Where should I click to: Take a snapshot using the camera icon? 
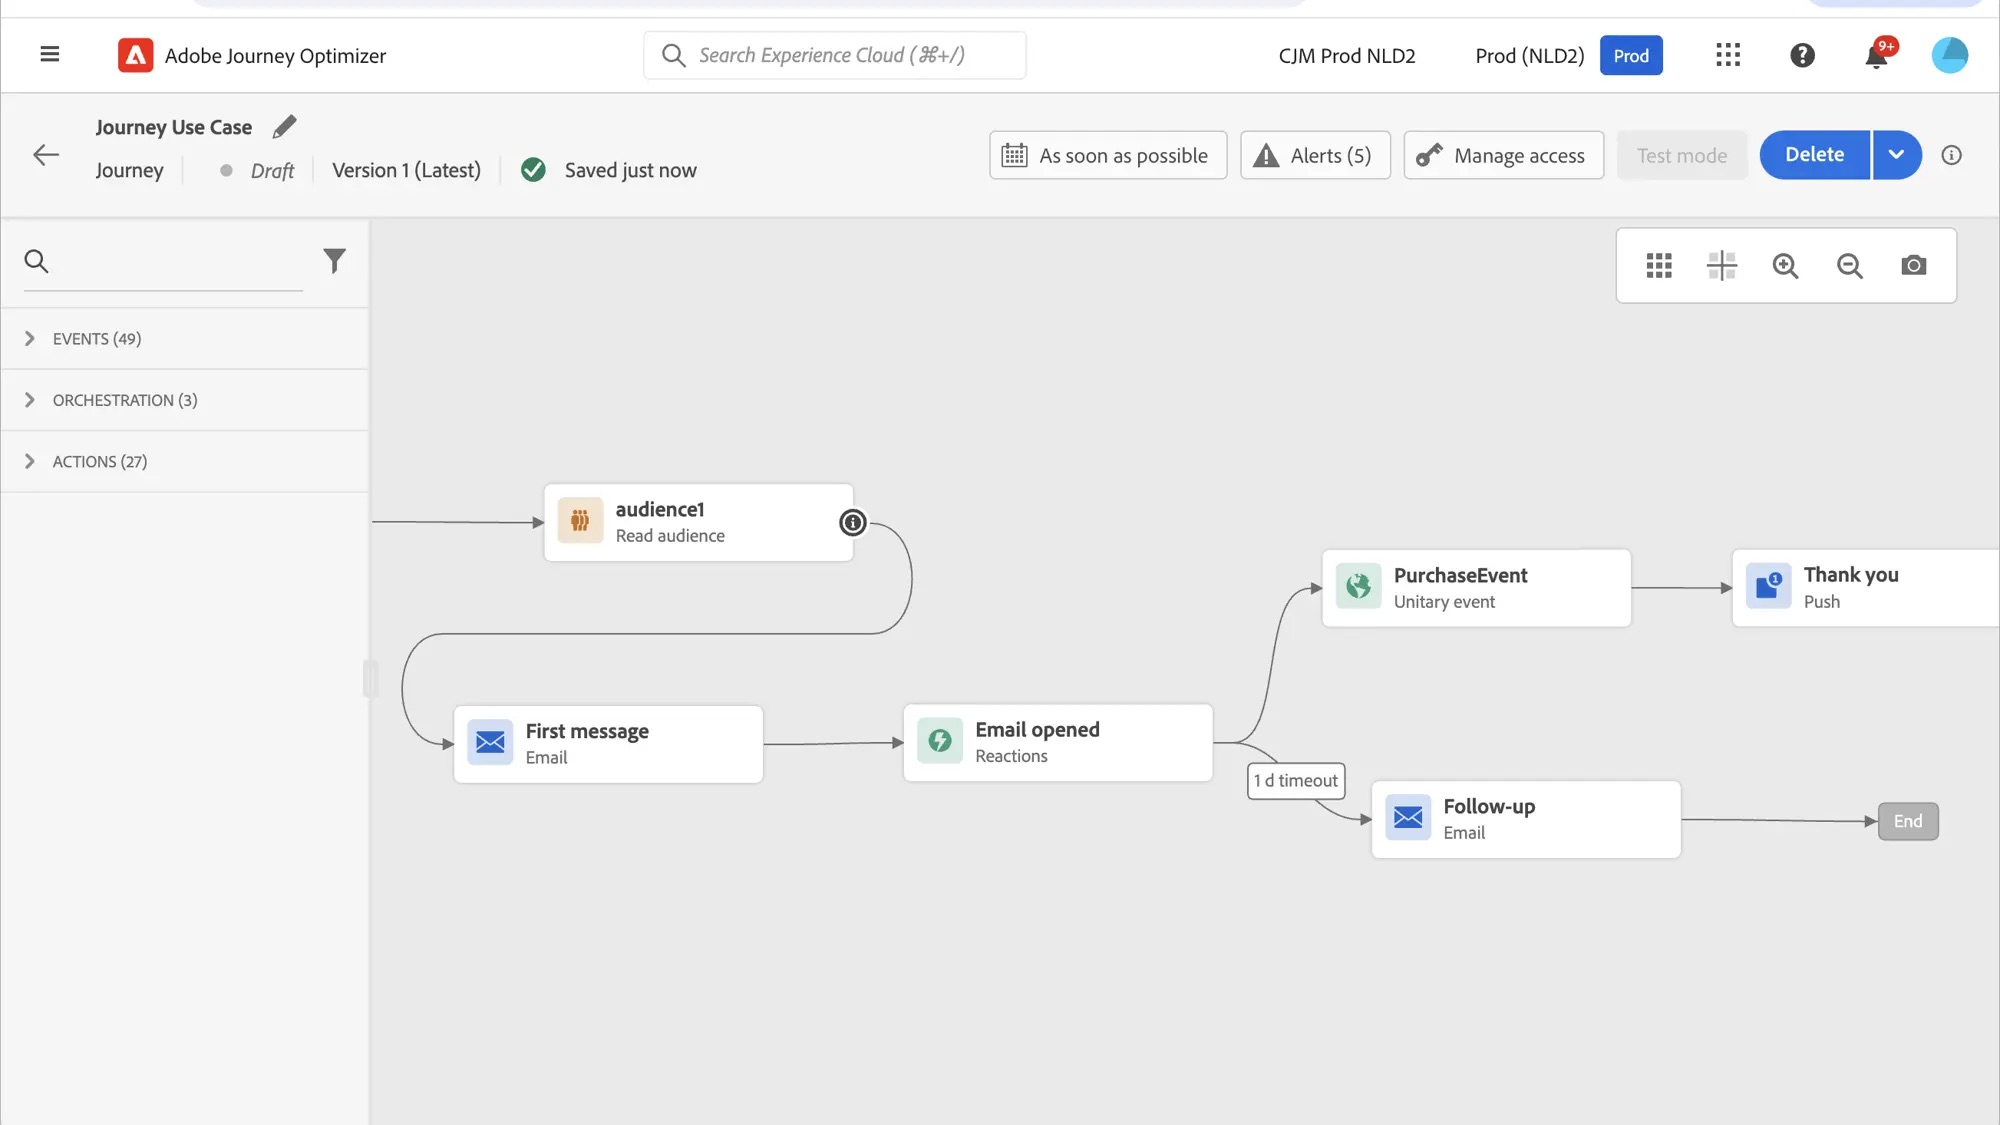(x=1913, y=266)
